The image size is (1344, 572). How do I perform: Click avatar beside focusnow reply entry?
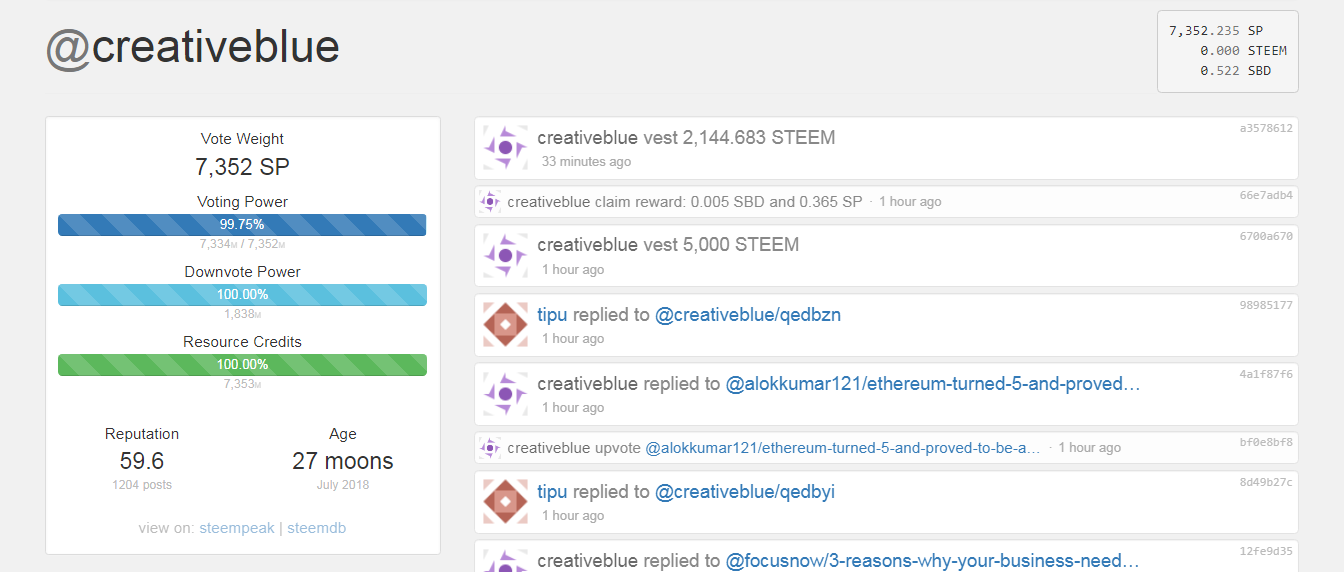click(x=505, y=560)
